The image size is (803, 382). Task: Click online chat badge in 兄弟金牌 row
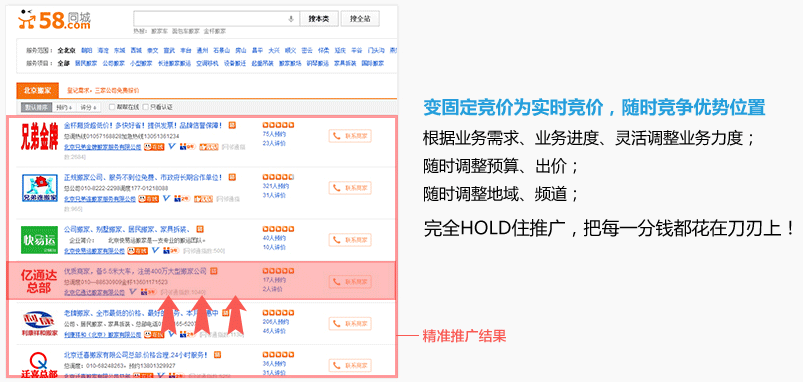click(154, 147)
